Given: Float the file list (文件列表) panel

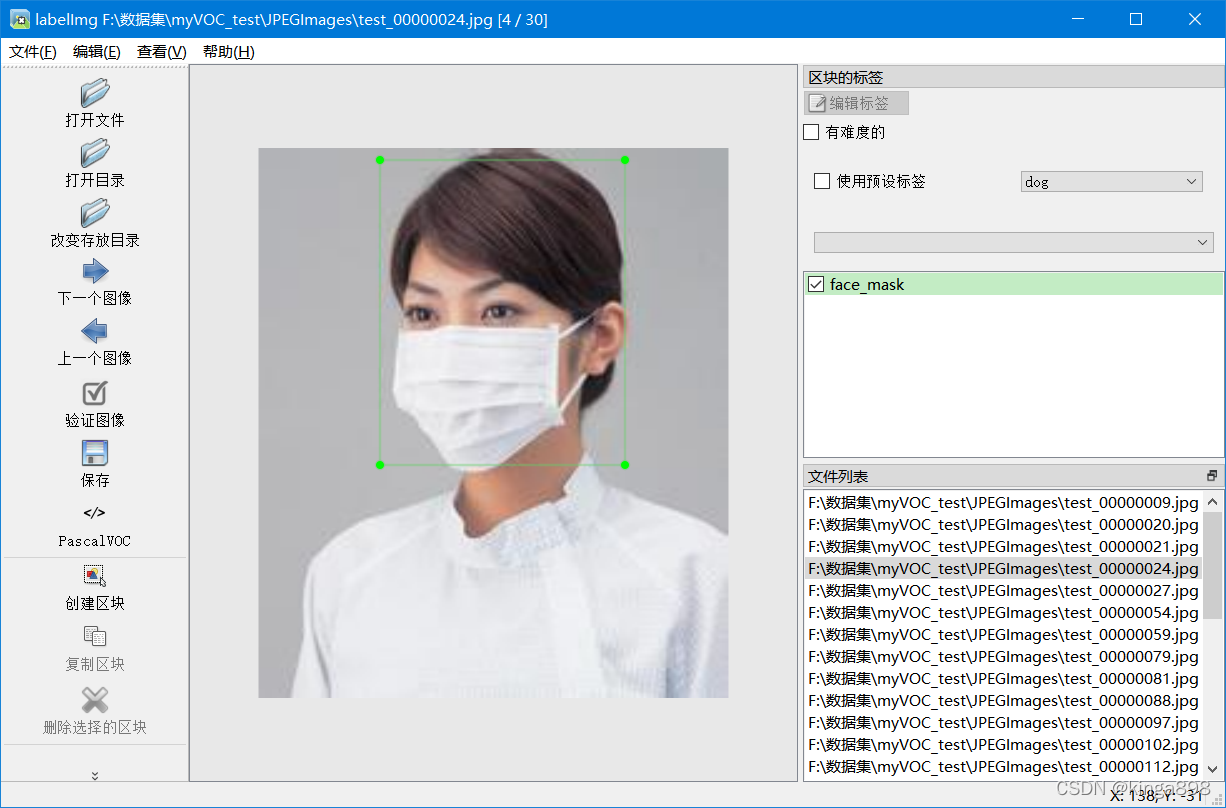Looking at the screenshot, I should (1212, 476).
